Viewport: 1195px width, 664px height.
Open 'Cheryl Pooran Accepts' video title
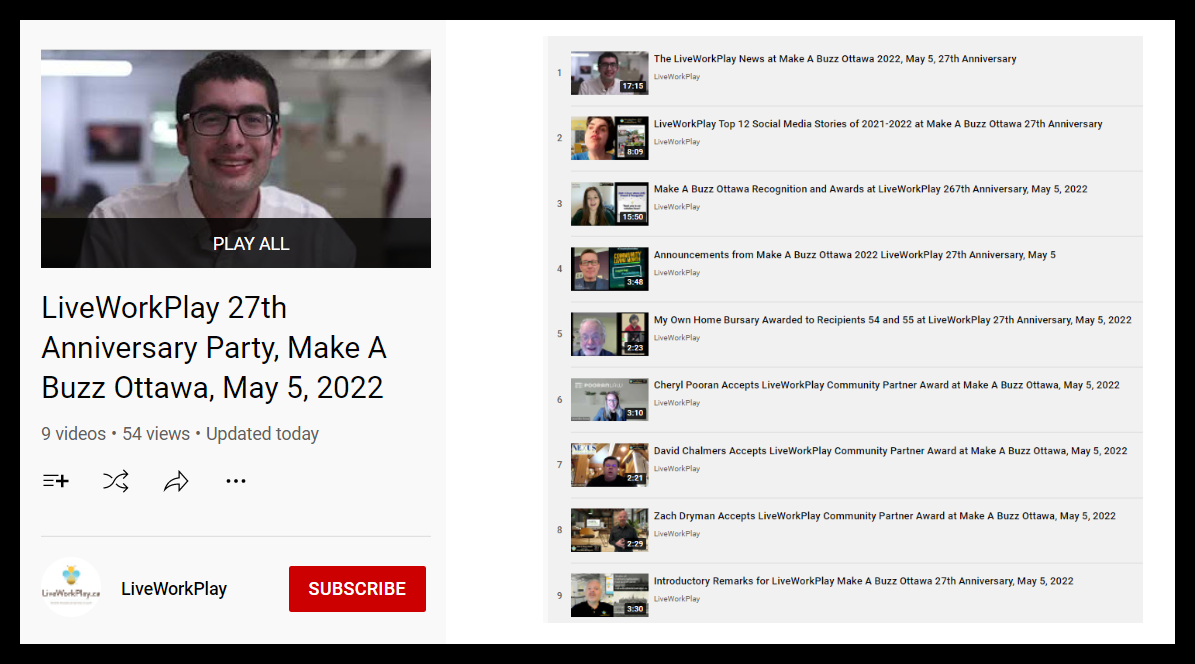[886, 385]
